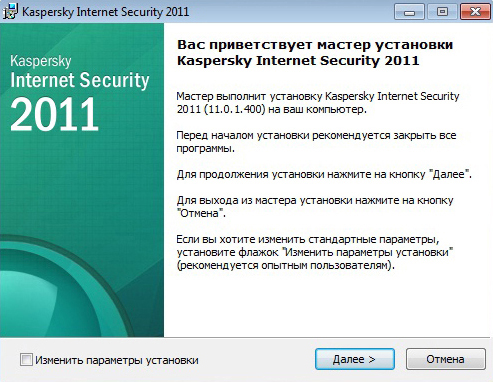Continue setup with the 'Далее >' button
Viewport: 493px width, 382px height.
(x=355, y=359)
